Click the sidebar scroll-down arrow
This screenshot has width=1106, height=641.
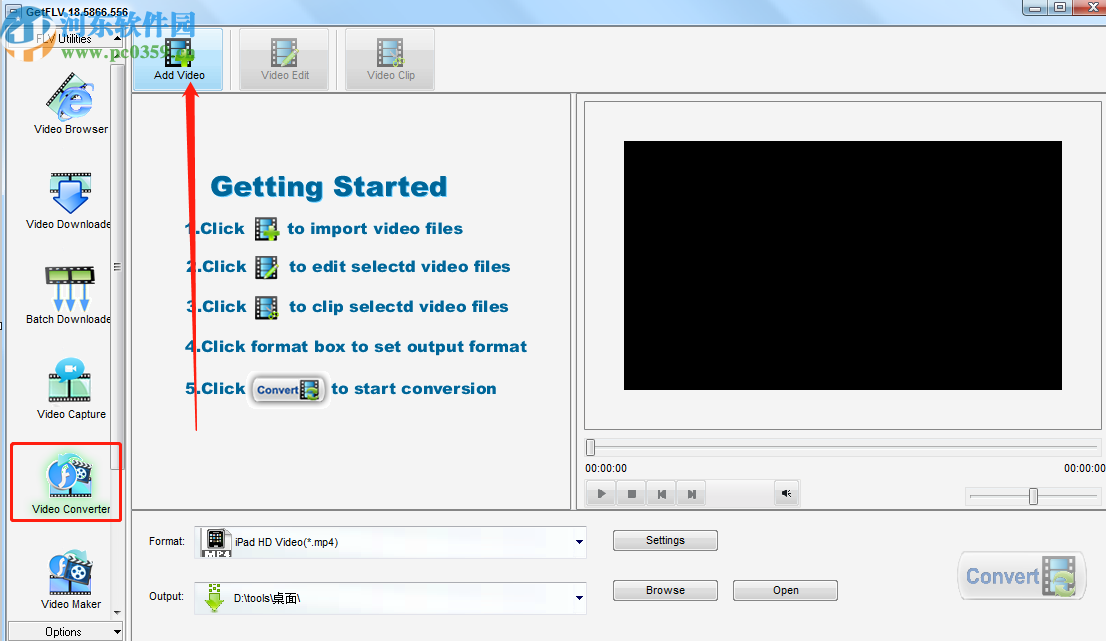click(117, 613)
